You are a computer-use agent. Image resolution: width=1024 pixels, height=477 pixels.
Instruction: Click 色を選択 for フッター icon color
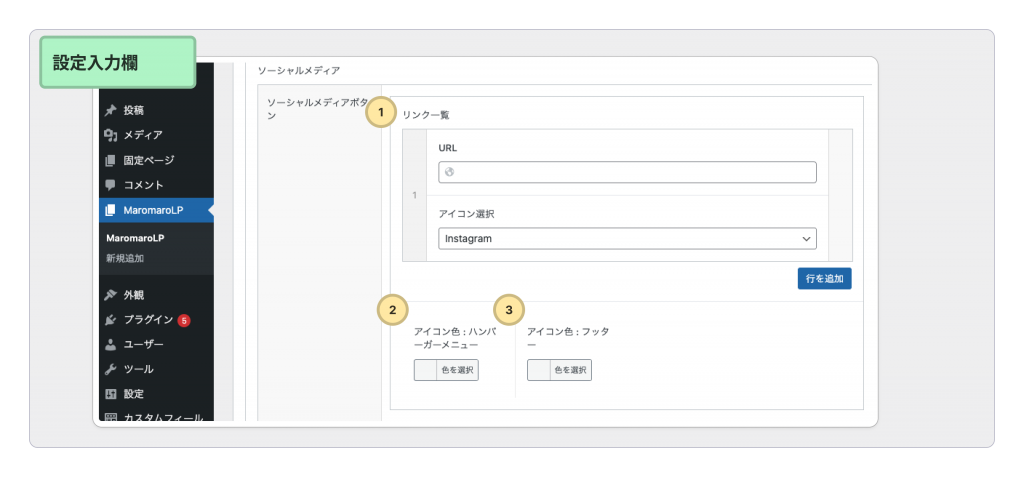pos(559,370)
